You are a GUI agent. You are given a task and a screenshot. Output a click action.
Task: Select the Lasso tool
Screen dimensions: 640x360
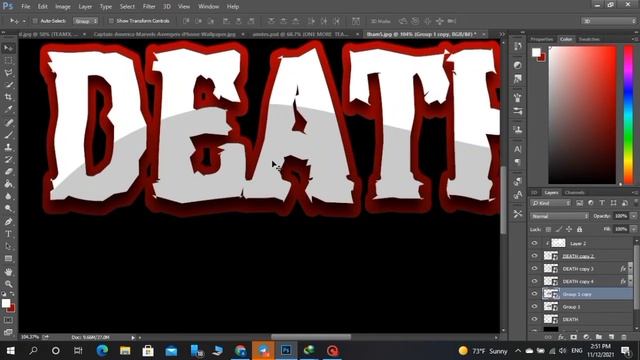pos(8,73)
